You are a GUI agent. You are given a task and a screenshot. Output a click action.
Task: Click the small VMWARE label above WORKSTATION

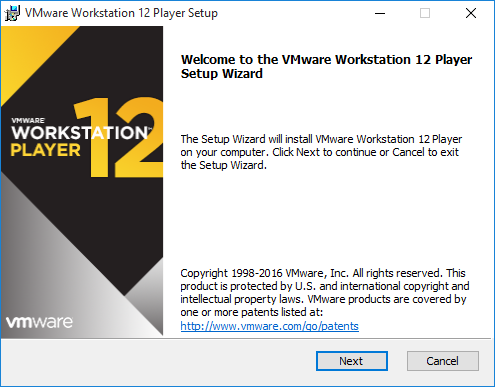coord(28,120)
